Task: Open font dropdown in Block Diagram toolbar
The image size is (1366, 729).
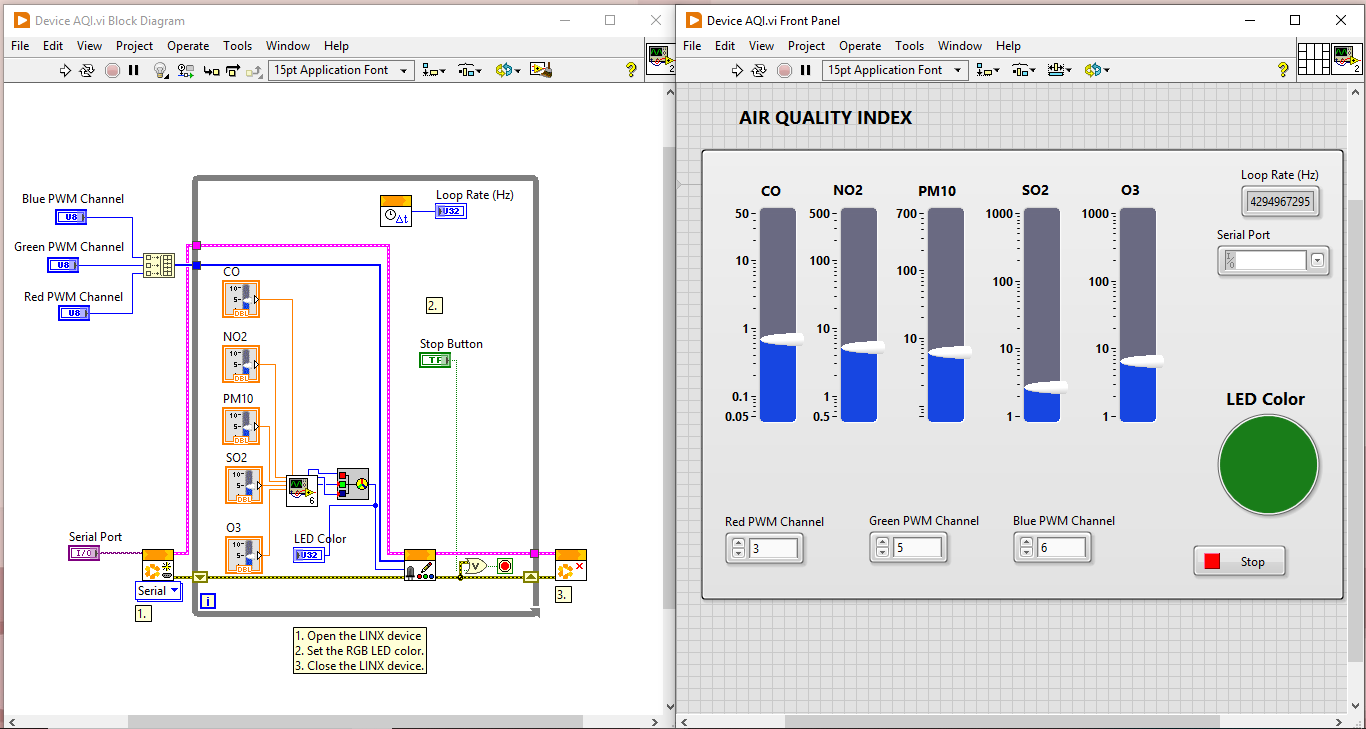Action: tap(341, 70)
